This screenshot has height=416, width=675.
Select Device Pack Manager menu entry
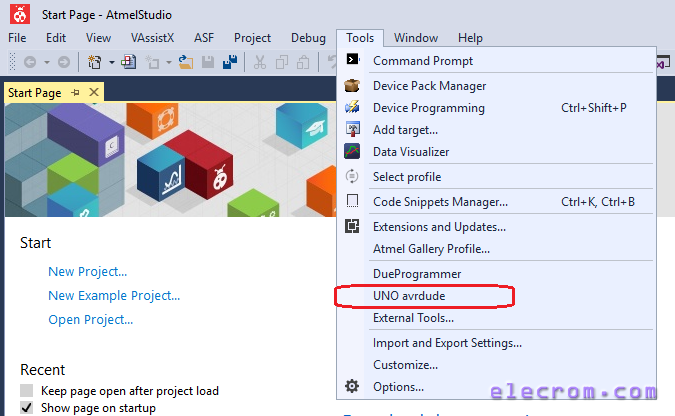[496, 86]
